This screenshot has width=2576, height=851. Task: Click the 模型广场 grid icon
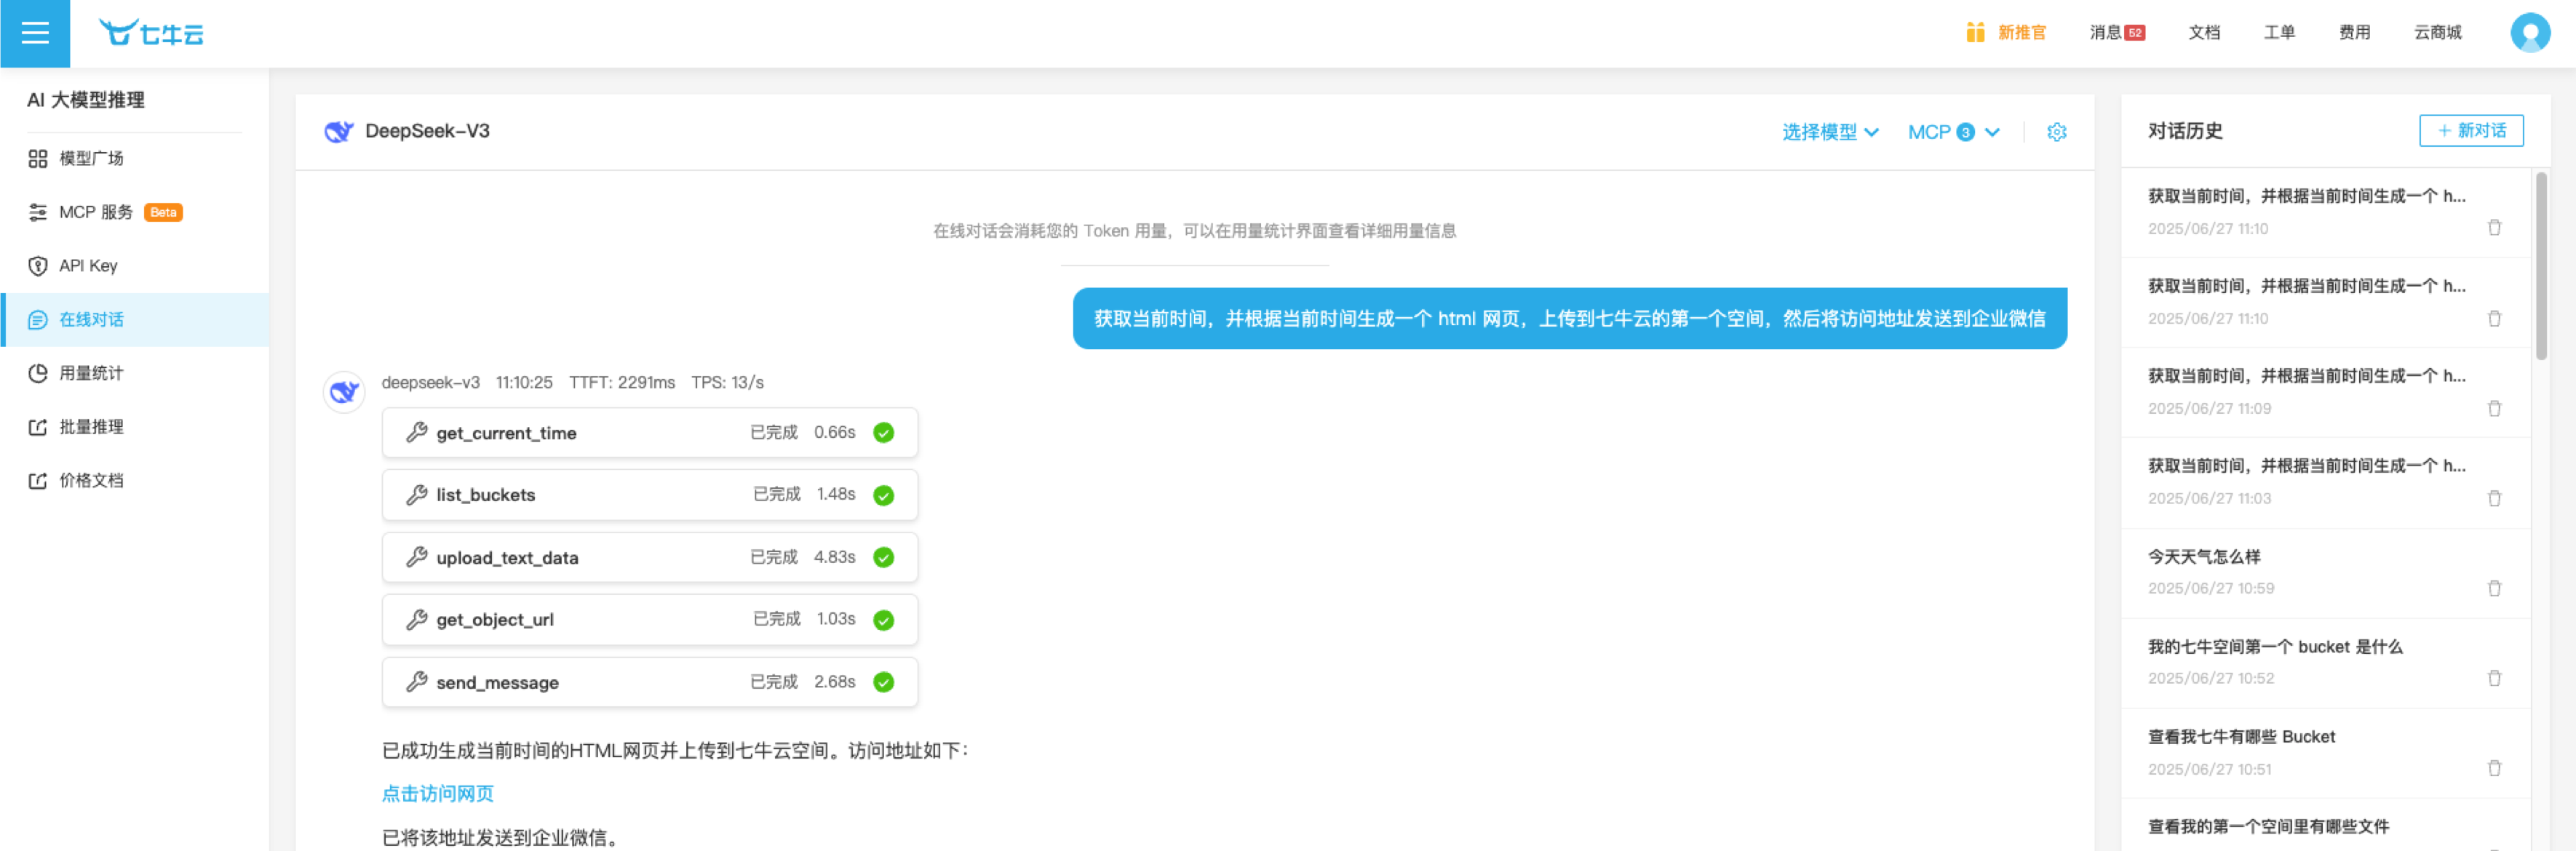(38, 158)
